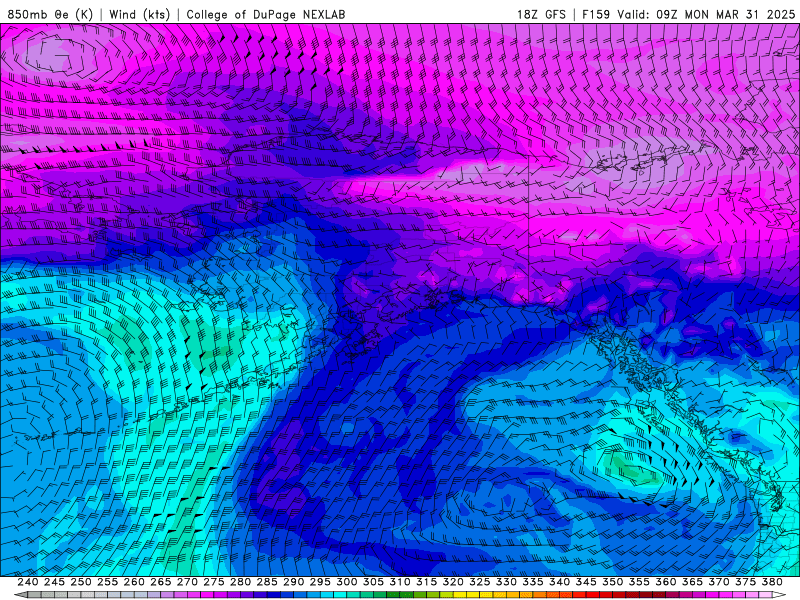Click the 360 value on color scale
This screenshot has height=600, width=800.
pyautogui.click(x=666, y=582)
